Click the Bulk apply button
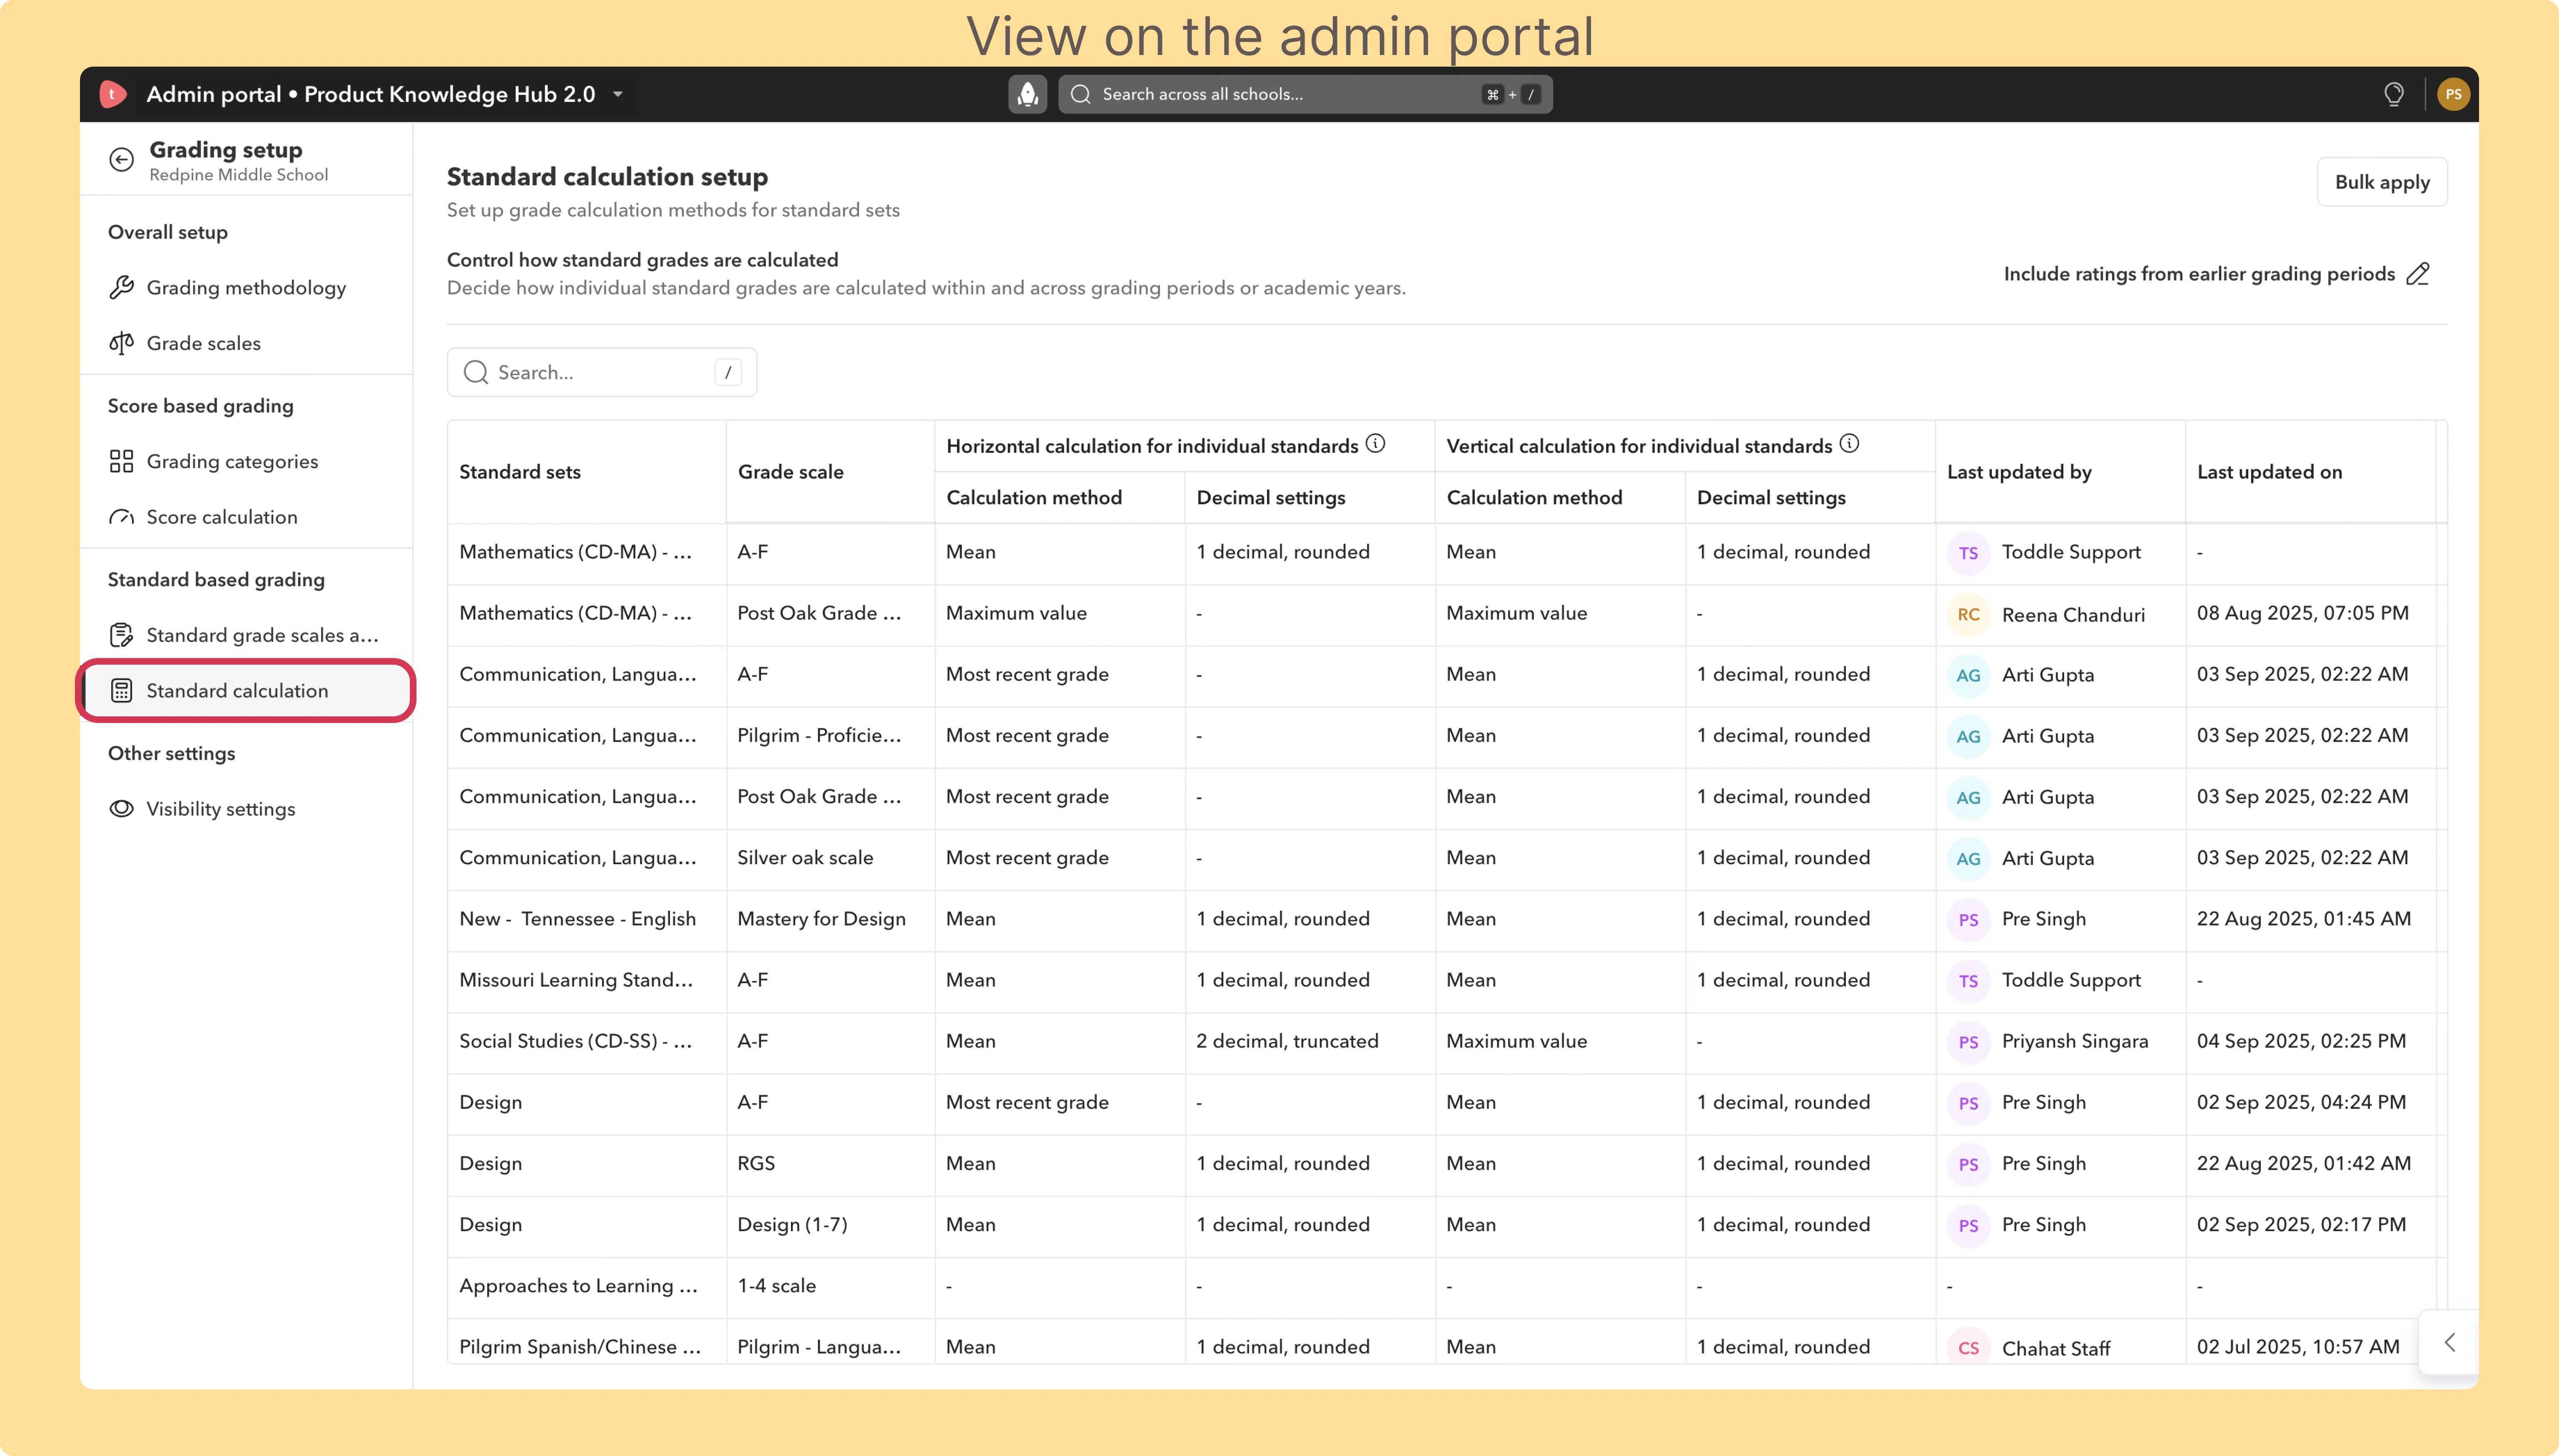Screen dimensions: 2559x1456 2382,182
